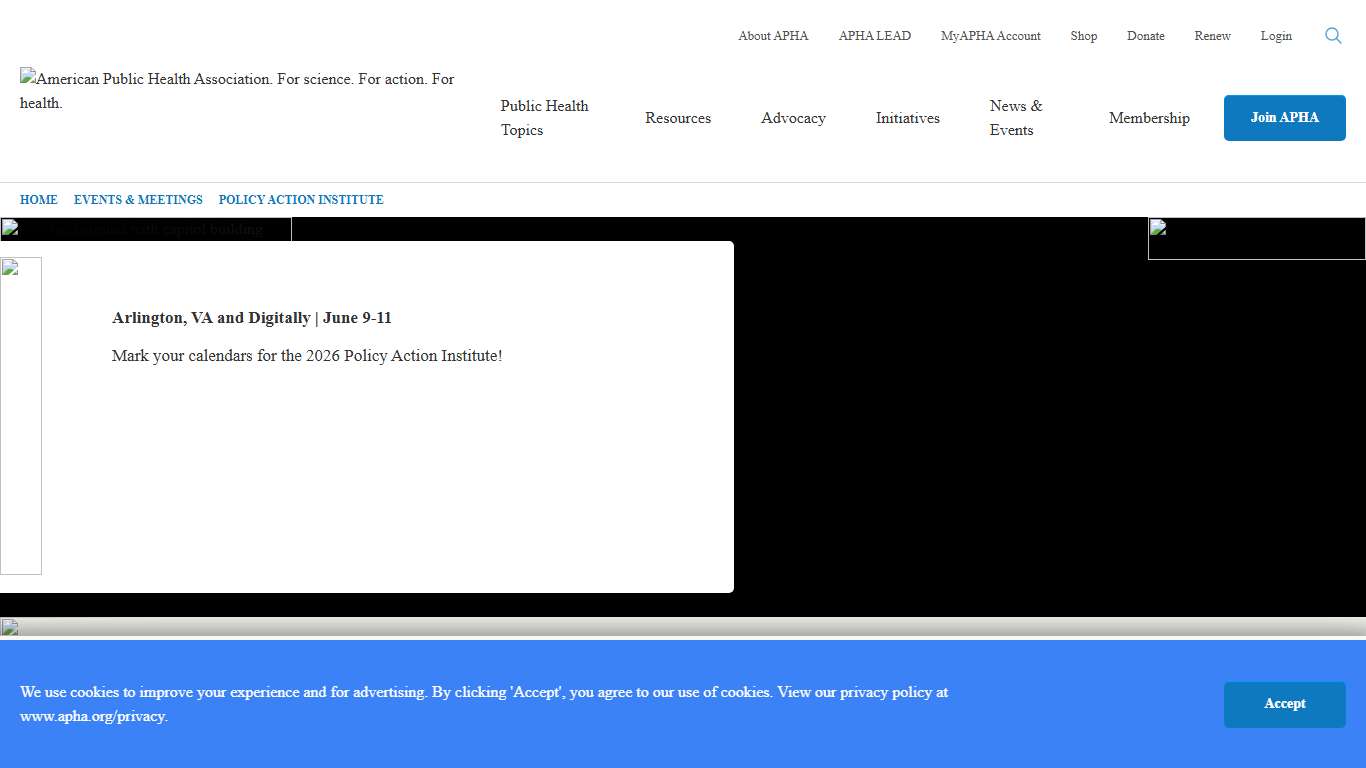Go to About APHA page
The height and width of the screenshot is (768, 1366).
click(773, 36)
